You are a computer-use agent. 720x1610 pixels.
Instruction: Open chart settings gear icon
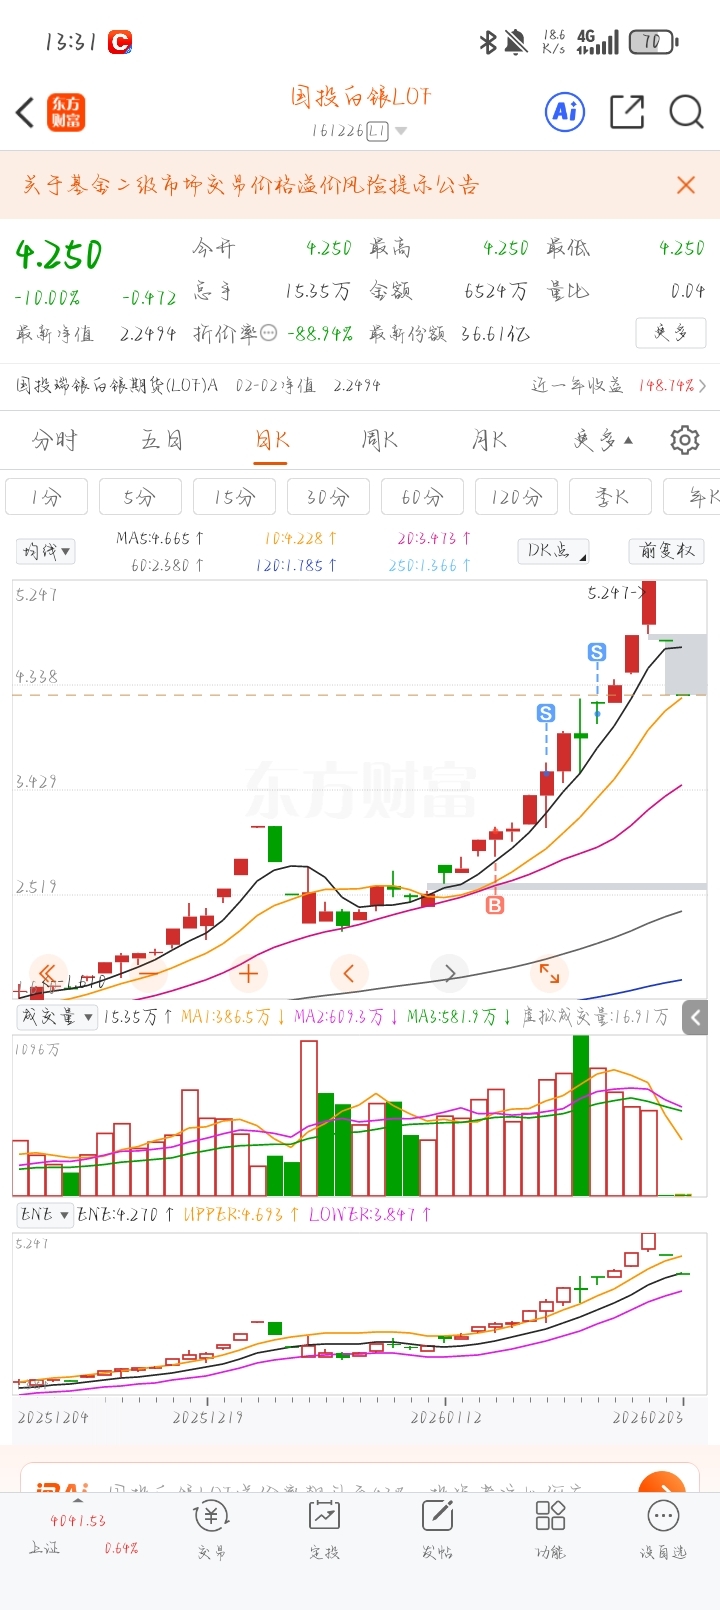(x=685, y=440)
